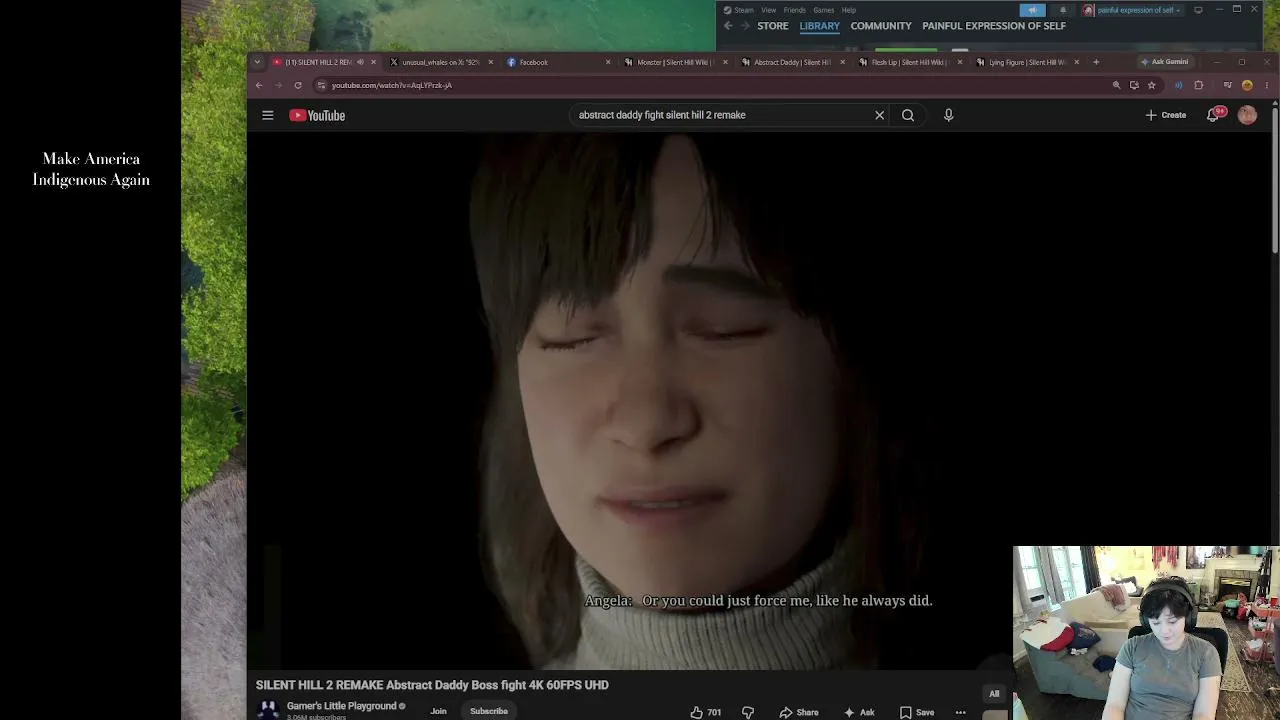Go back in the Steam window
1280x720 pixels.
(x=728, y=26)
